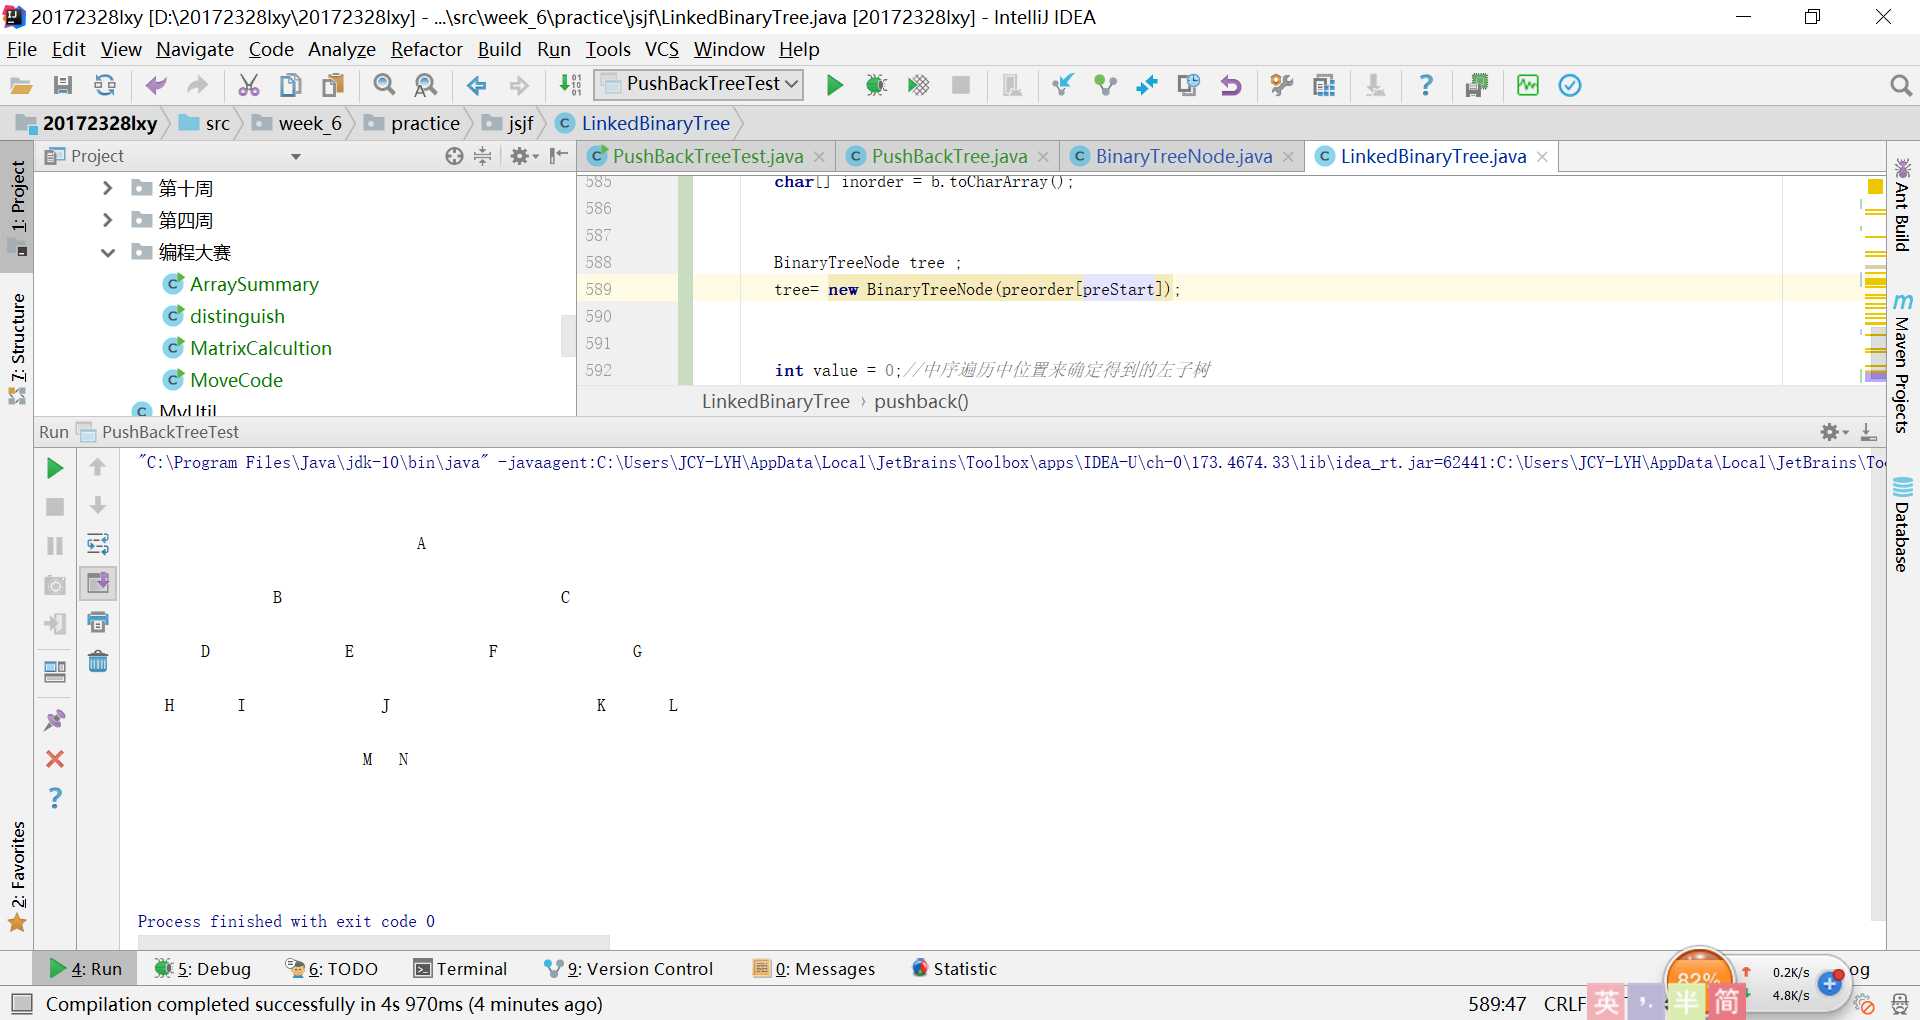Toggle the 1: Project tool window
1920x1020 pixels.
18,208
